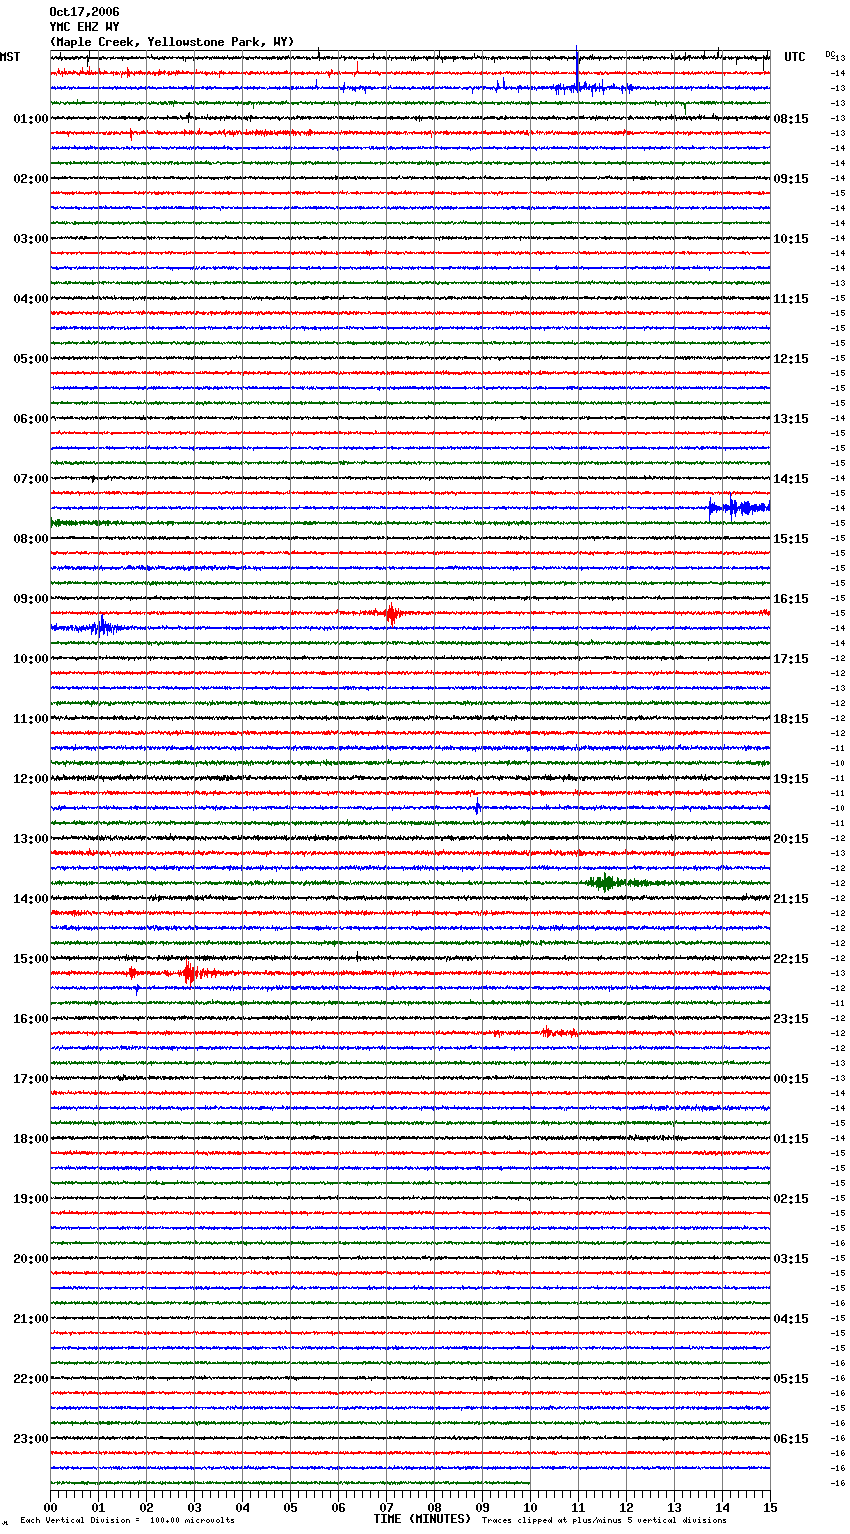Click the blue seismic burst in the 07:00 hour
Viewport: 850px width, 1534px height.
[738, 508]
